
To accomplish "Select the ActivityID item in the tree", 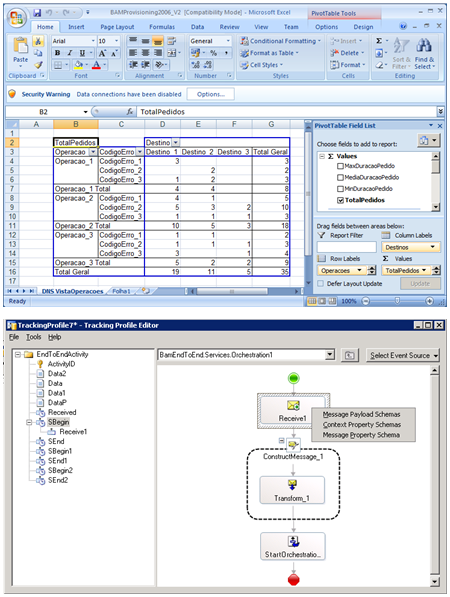I will coord(61,364).
